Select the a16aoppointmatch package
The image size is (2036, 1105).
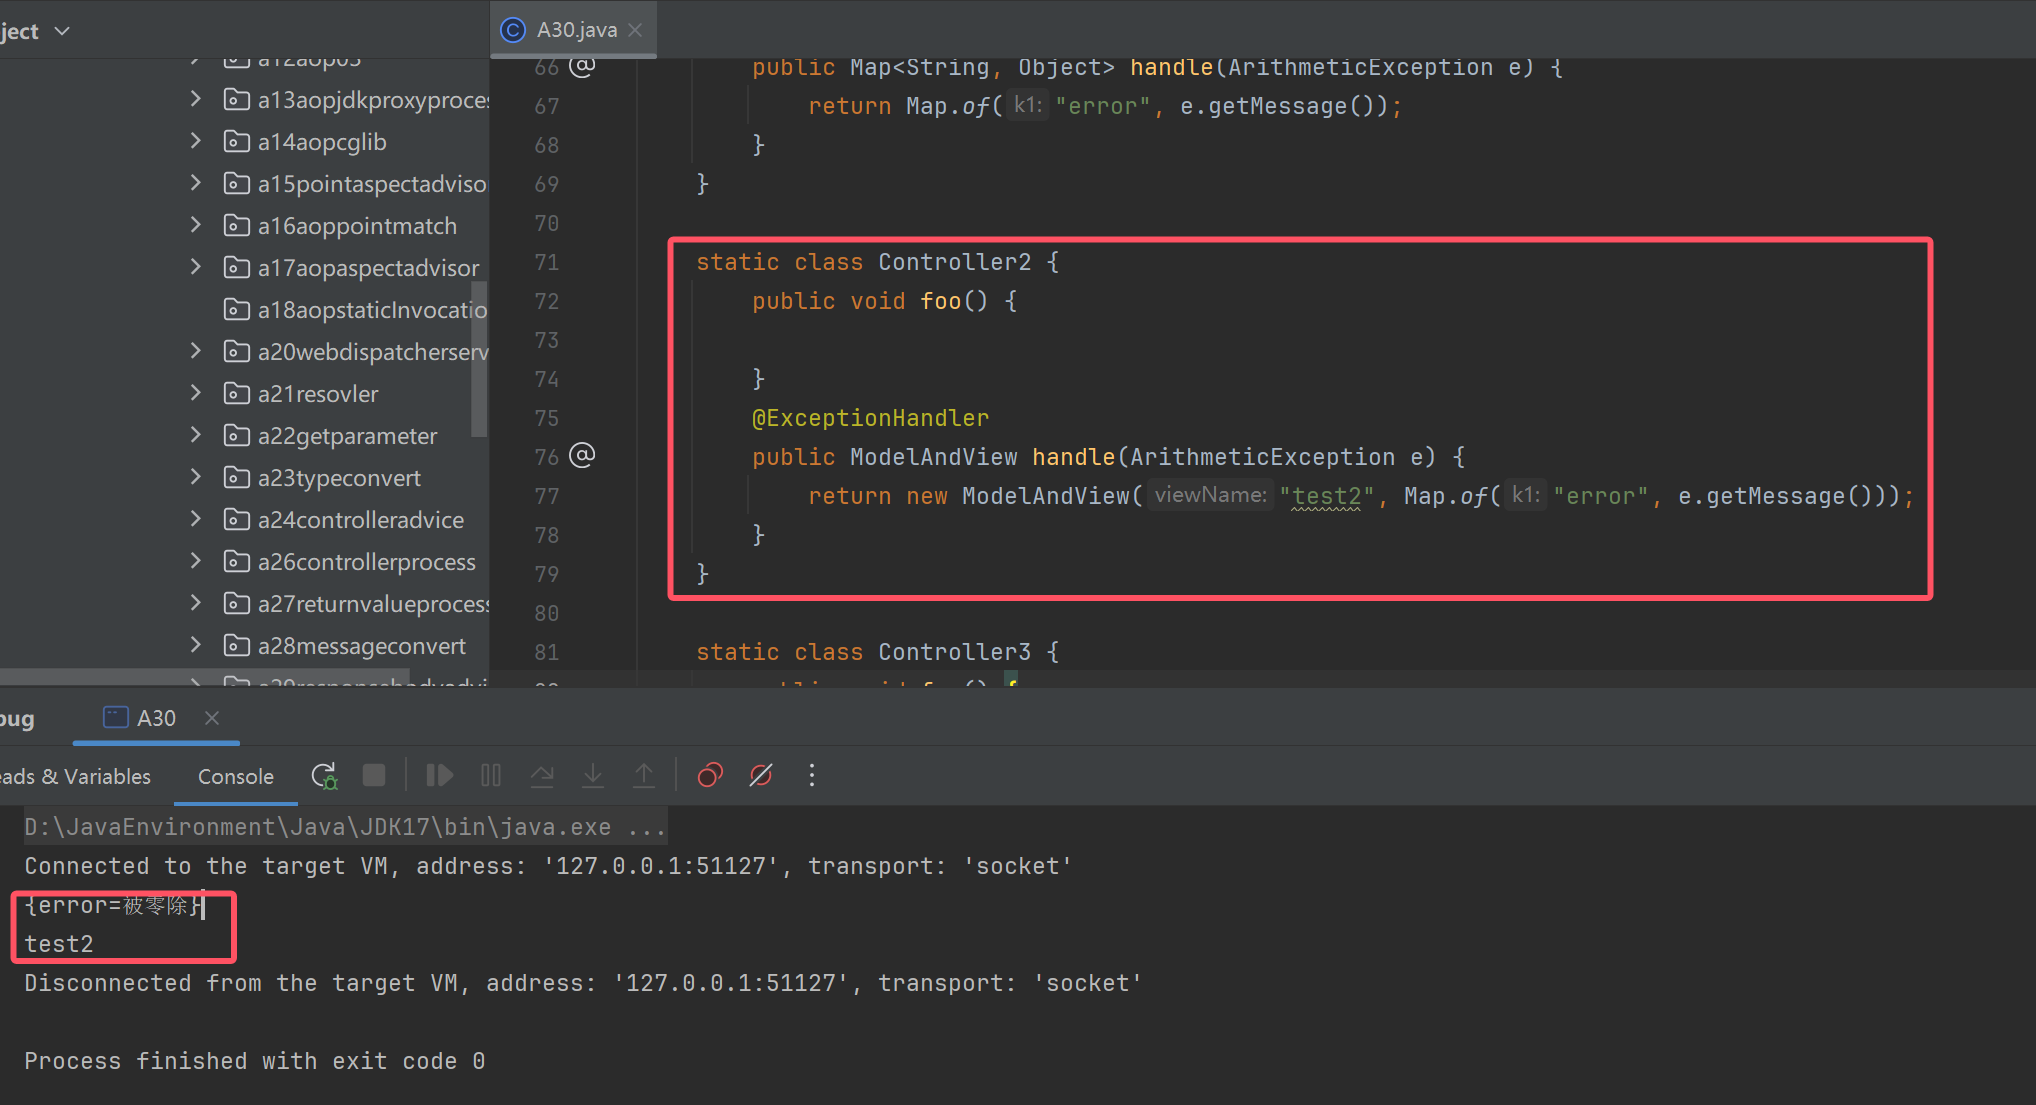coord(357,226)
